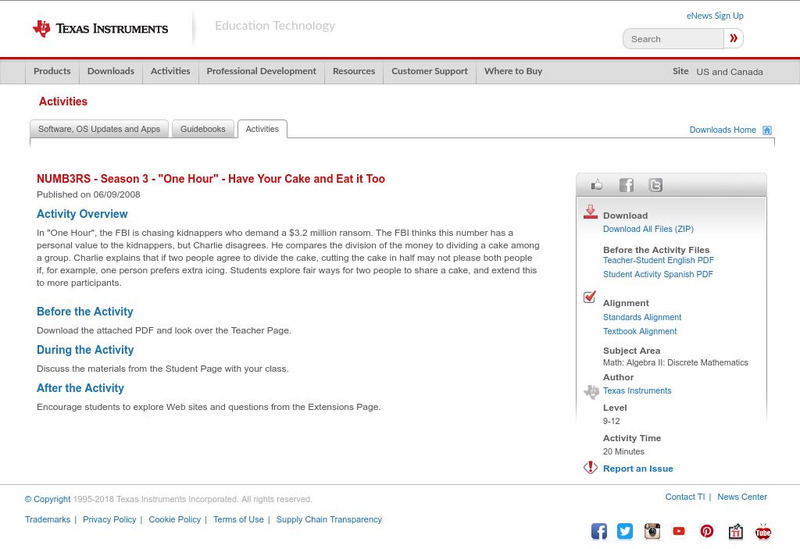
Task: Click the During the Activity heading
Action: point(85,350)
